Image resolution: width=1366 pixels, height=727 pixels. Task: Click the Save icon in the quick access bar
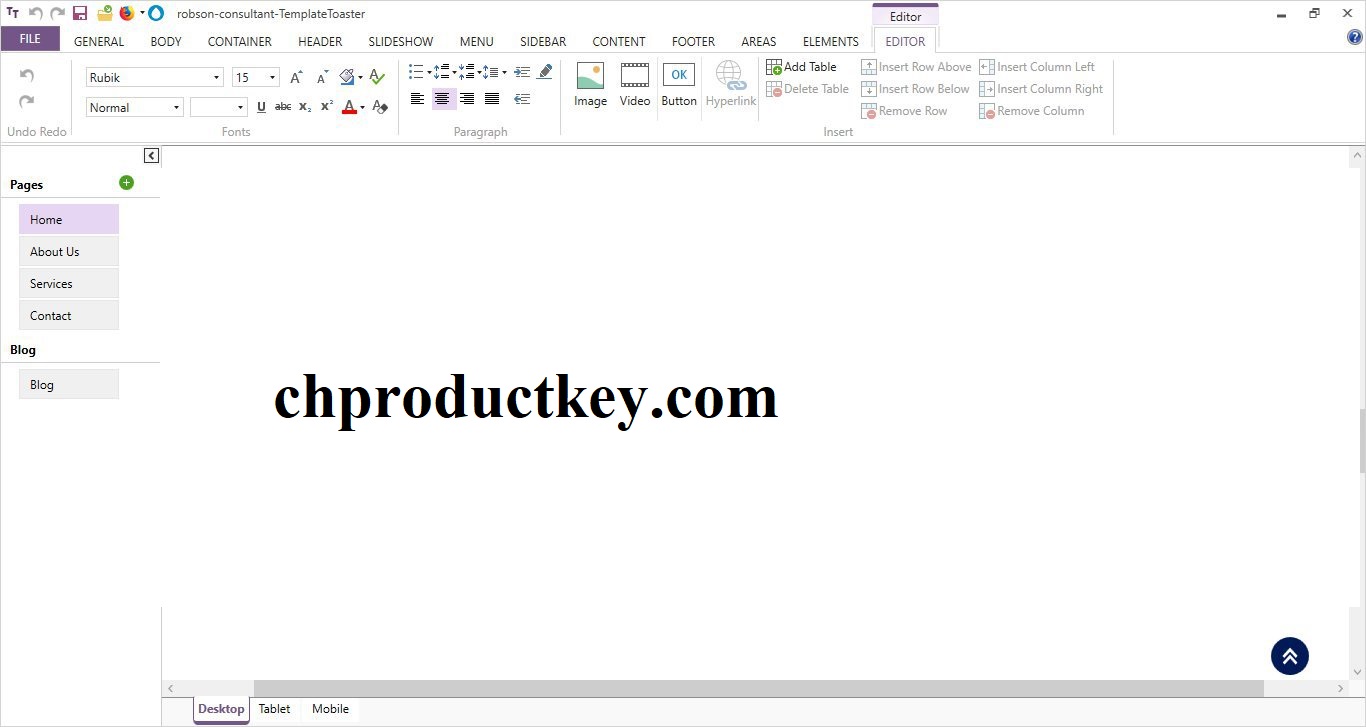(80, 13)
